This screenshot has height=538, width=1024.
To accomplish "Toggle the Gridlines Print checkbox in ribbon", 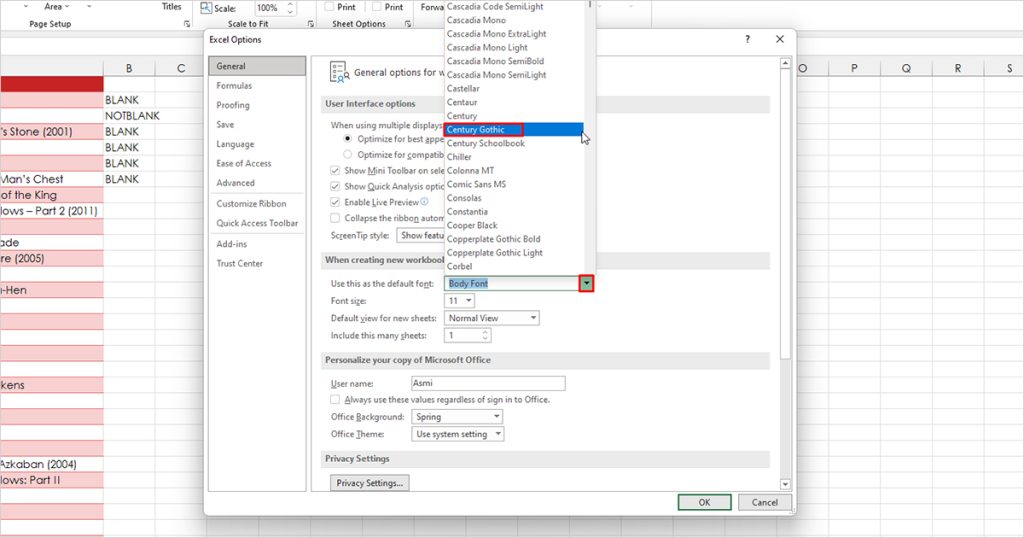I will [329, 7].
